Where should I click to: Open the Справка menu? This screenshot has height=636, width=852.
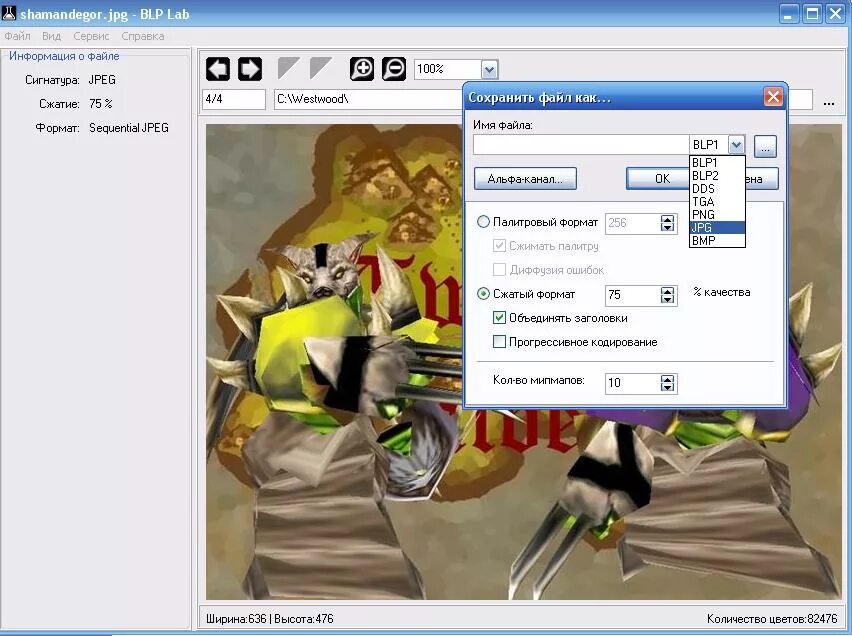tap(143, 36)
